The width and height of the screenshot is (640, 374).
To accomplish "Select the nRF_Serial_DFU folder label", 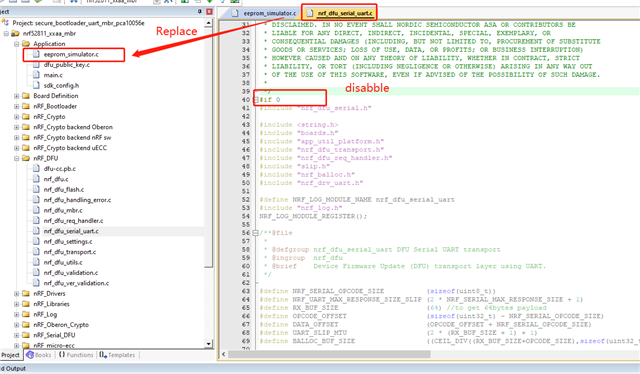I will [x=54, y=335].
